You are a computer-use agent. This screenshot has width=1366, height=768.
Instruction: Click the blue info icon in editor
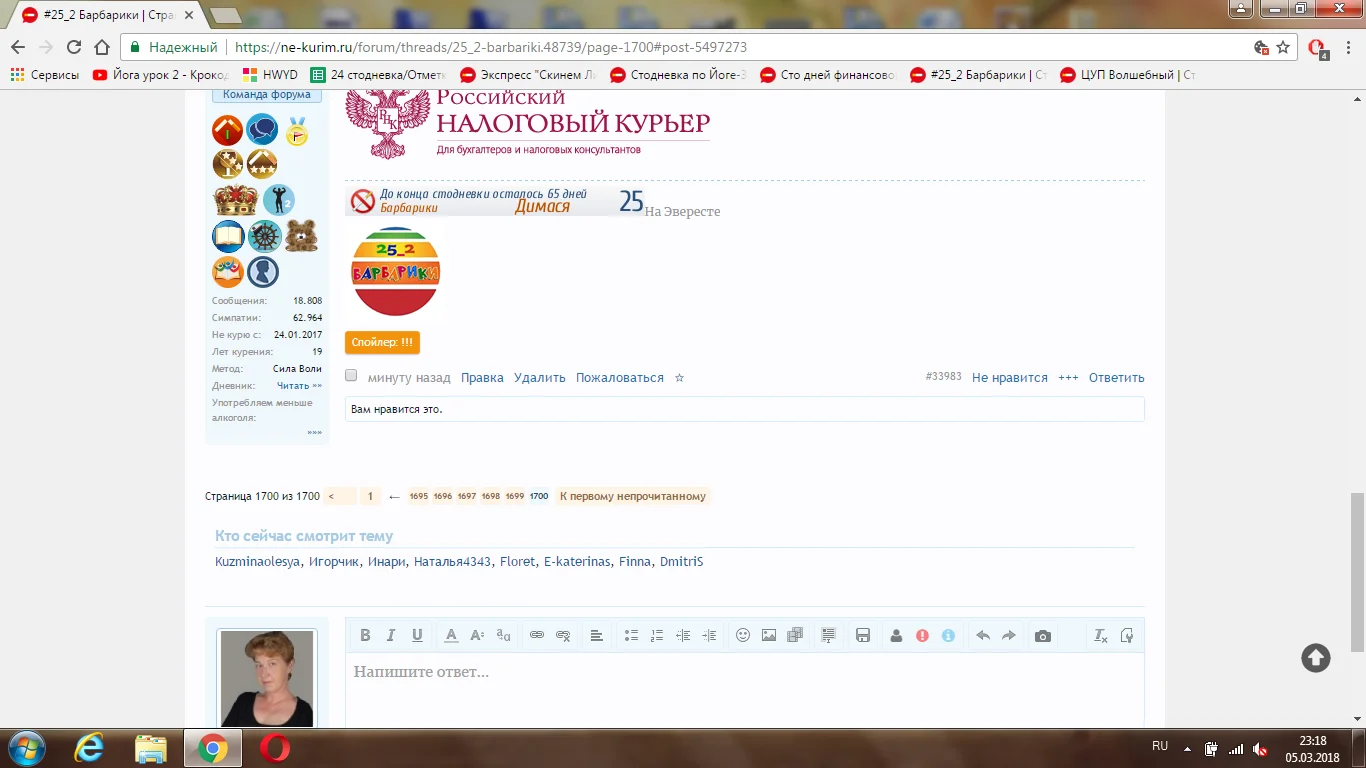coord(948,635)
